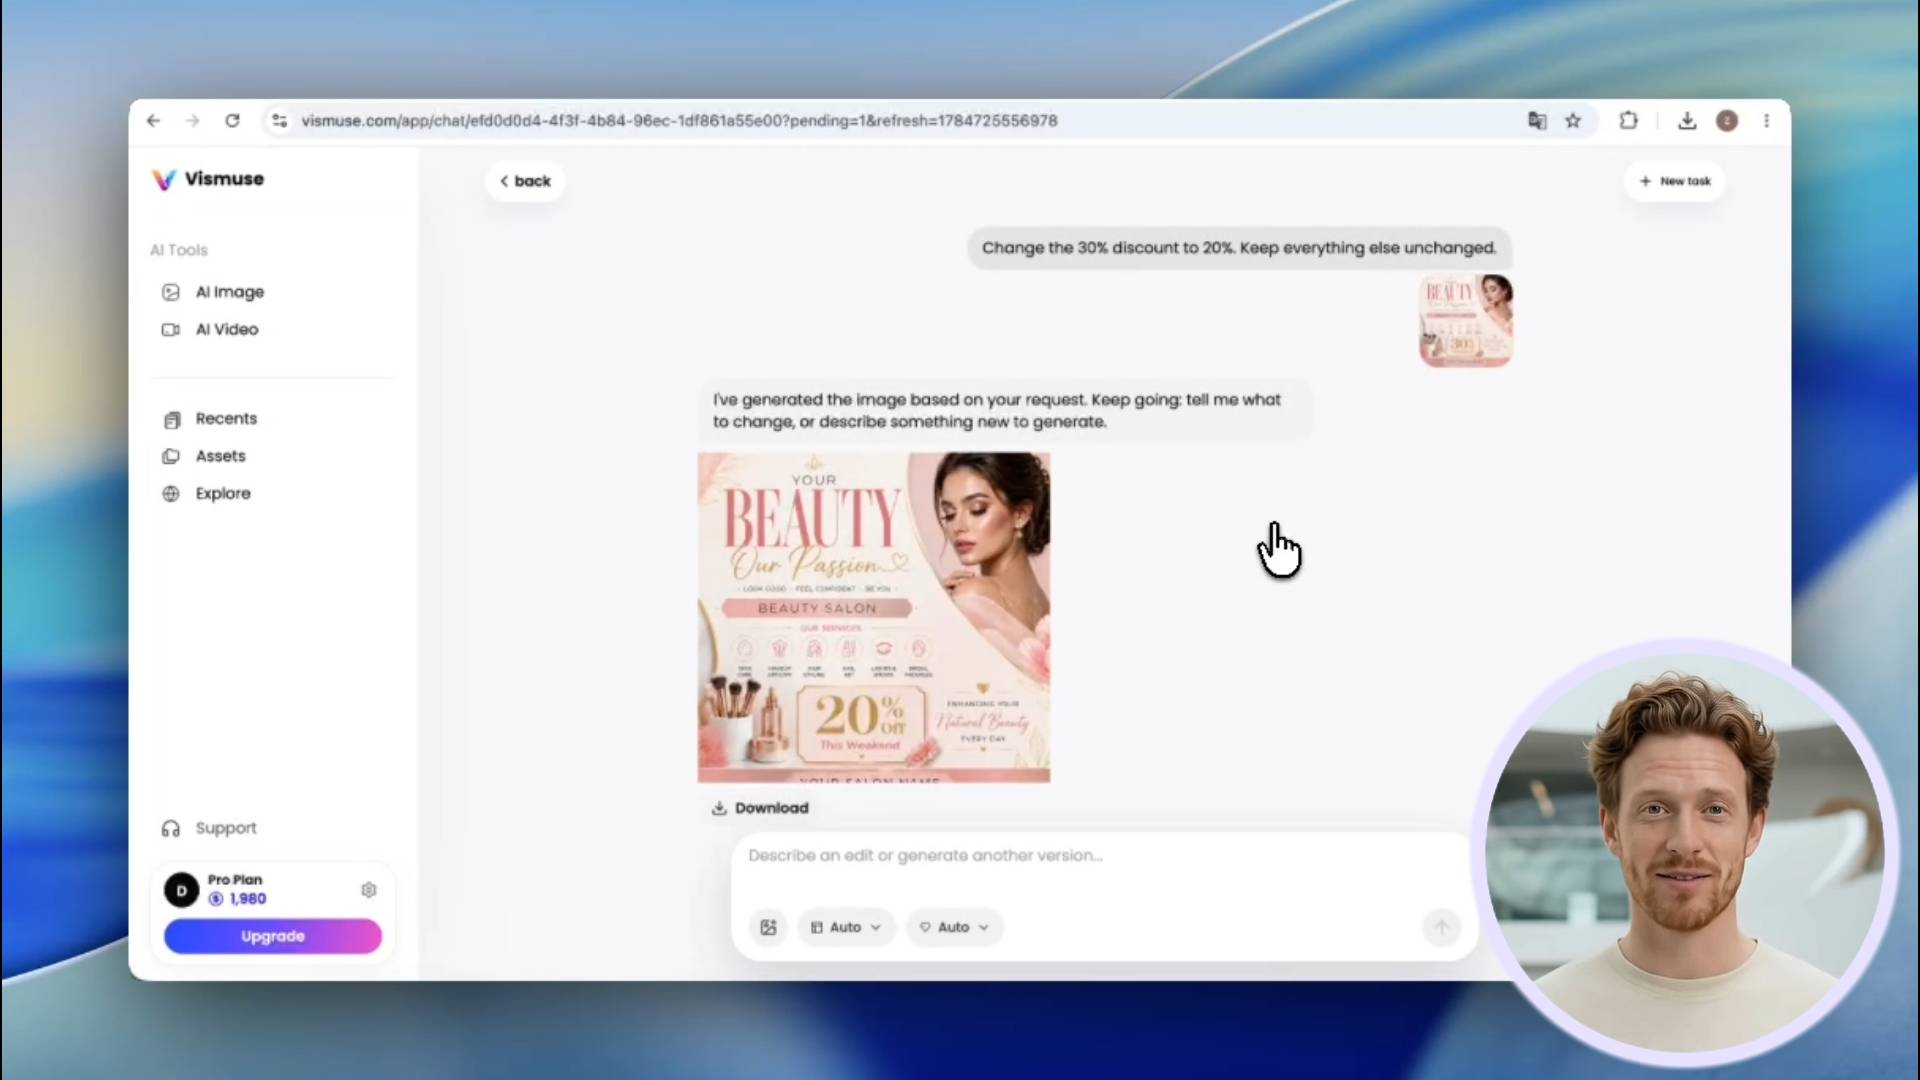The height and width of the screenshot is (1080, 1920).
Task: Bookmark this page with the star icon
Action: pos(1573,120)
